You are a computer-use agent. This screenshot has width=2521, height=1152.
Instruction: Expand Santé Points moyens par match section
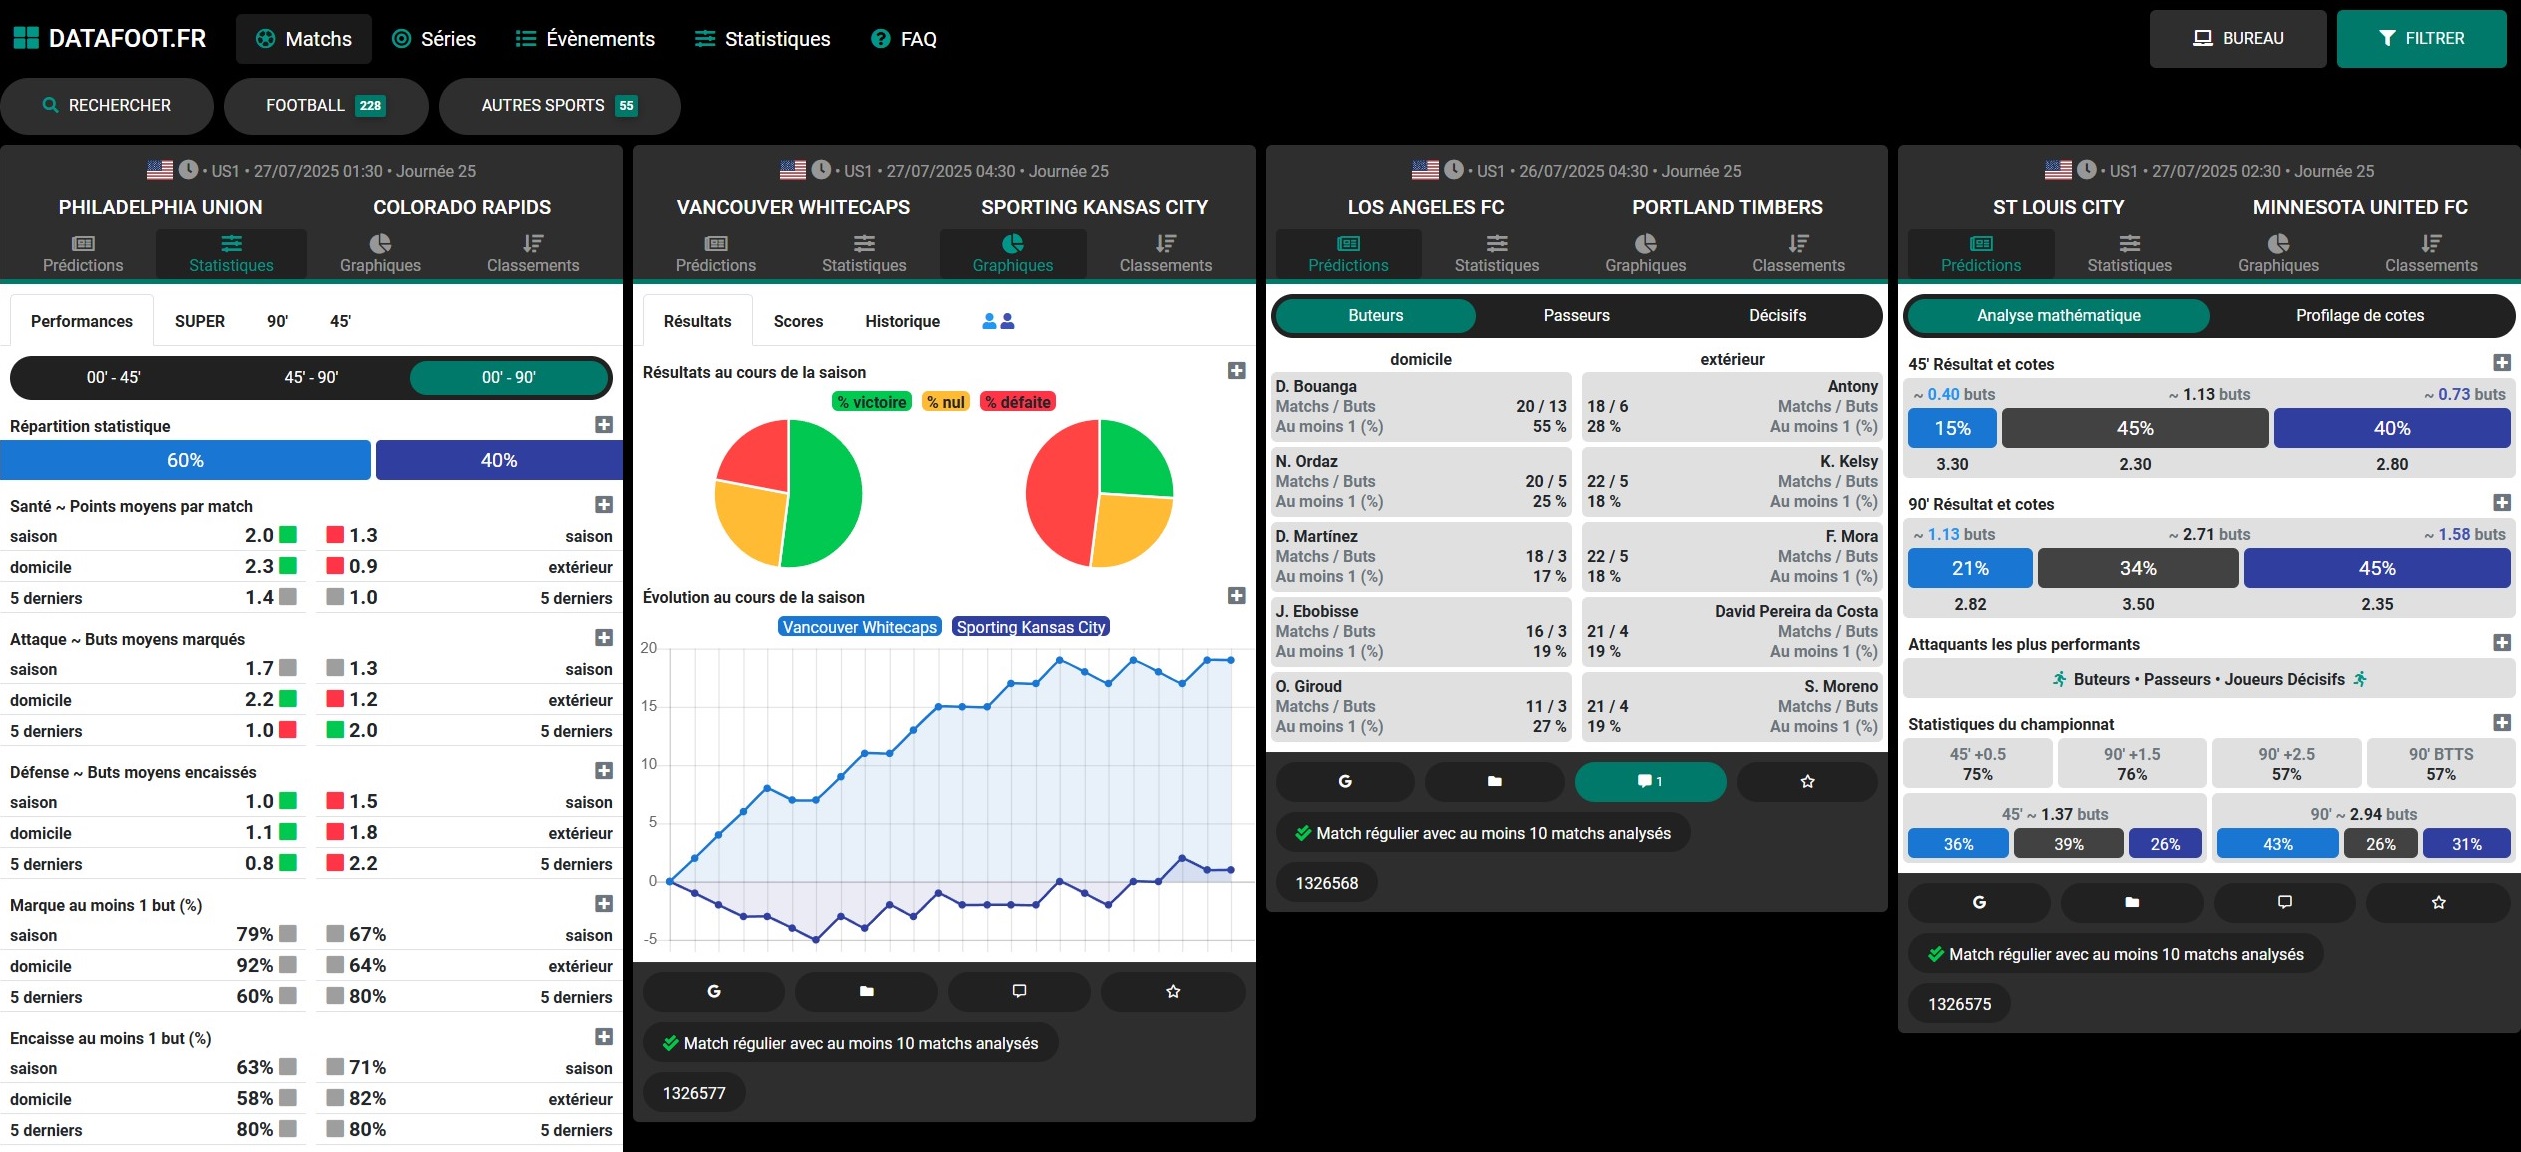(604, 505)
